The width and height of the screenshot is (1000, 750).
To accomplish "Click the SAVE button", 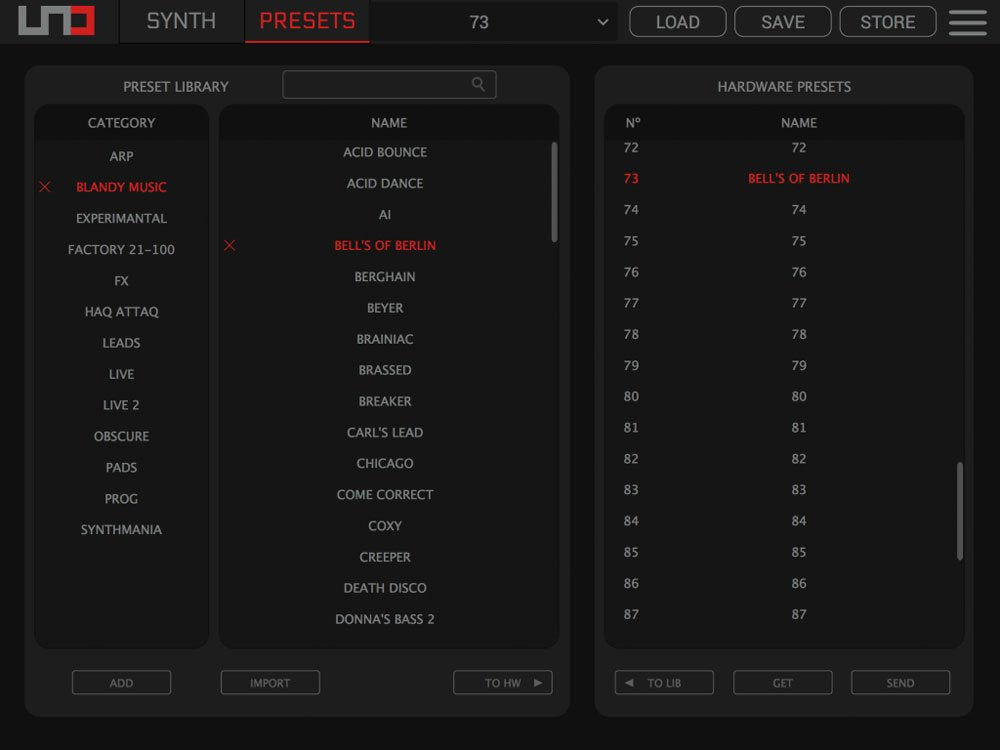I will tap(782, 22).
